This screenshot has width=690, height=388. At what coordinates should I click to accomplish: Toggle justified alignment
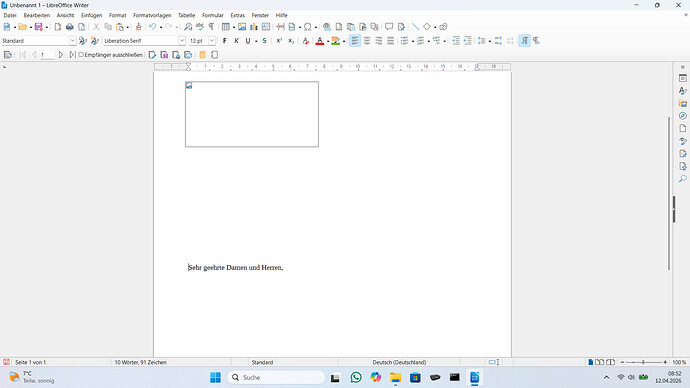point(390,41)
